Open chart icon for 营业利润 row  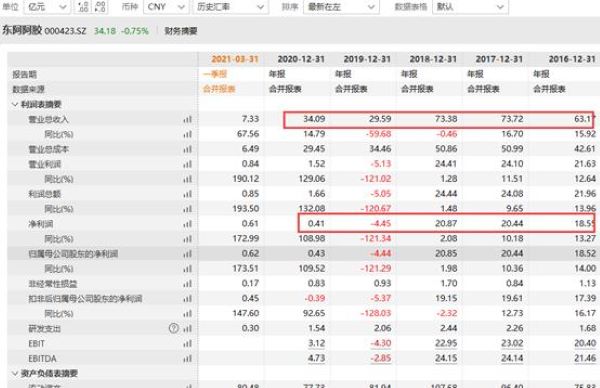click(x=188, y=164)
